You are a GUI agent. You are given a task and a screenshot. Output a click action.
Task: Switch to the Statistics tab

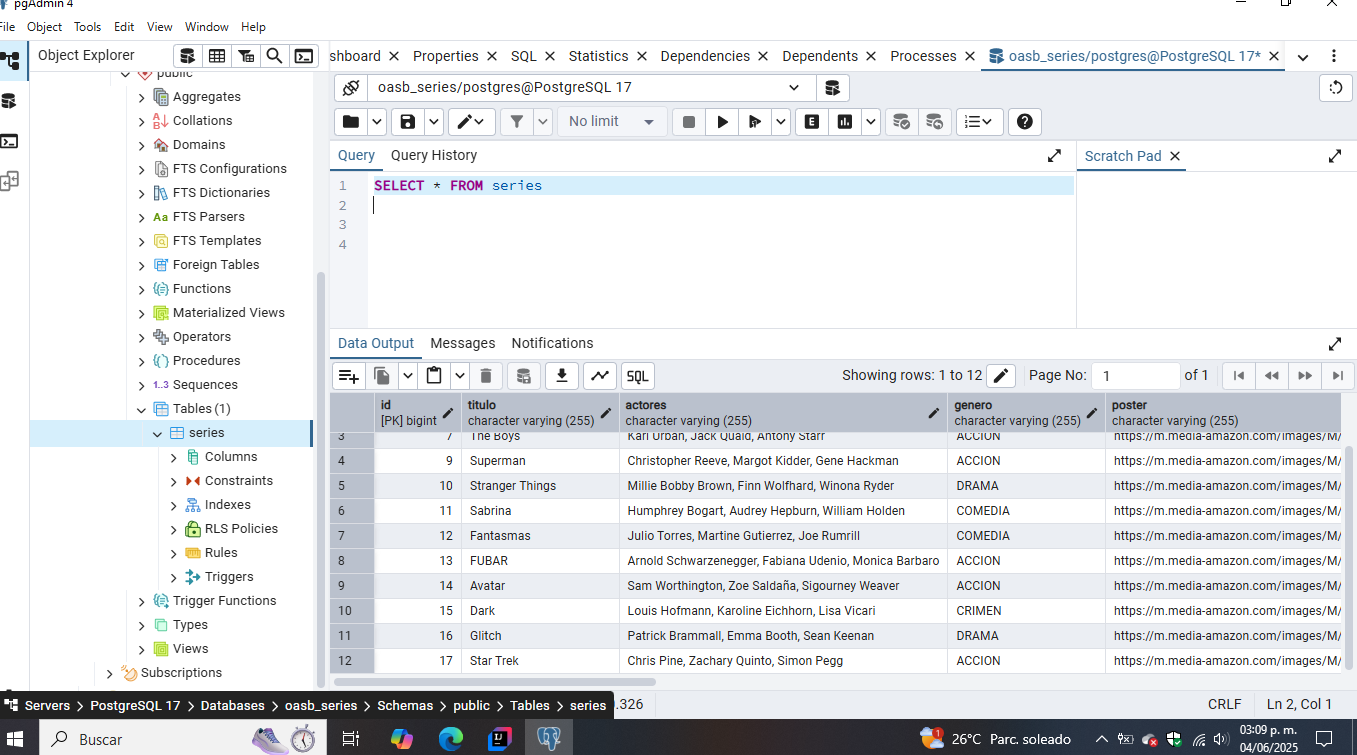[x=598, y=56]
